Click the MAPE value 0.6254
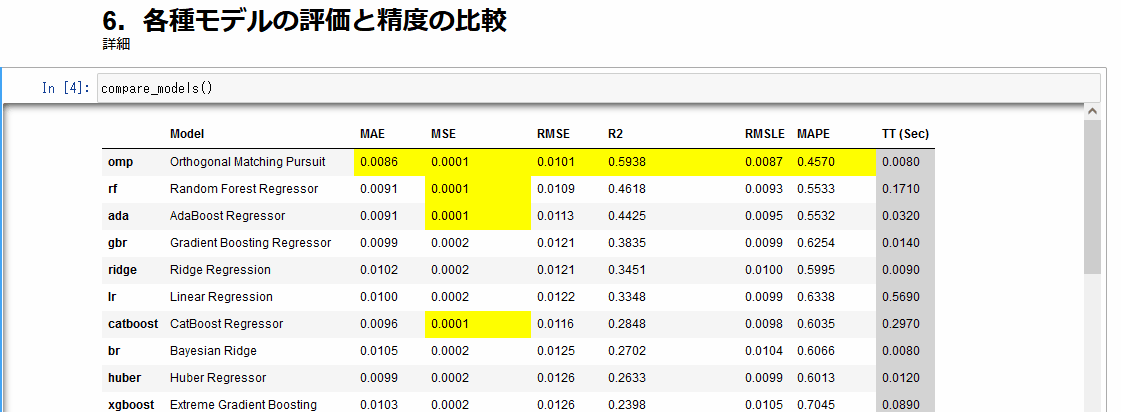Image resolution: width=1121 pixels, height=412 pixels. pyautogui.click(x=816, y=243)
